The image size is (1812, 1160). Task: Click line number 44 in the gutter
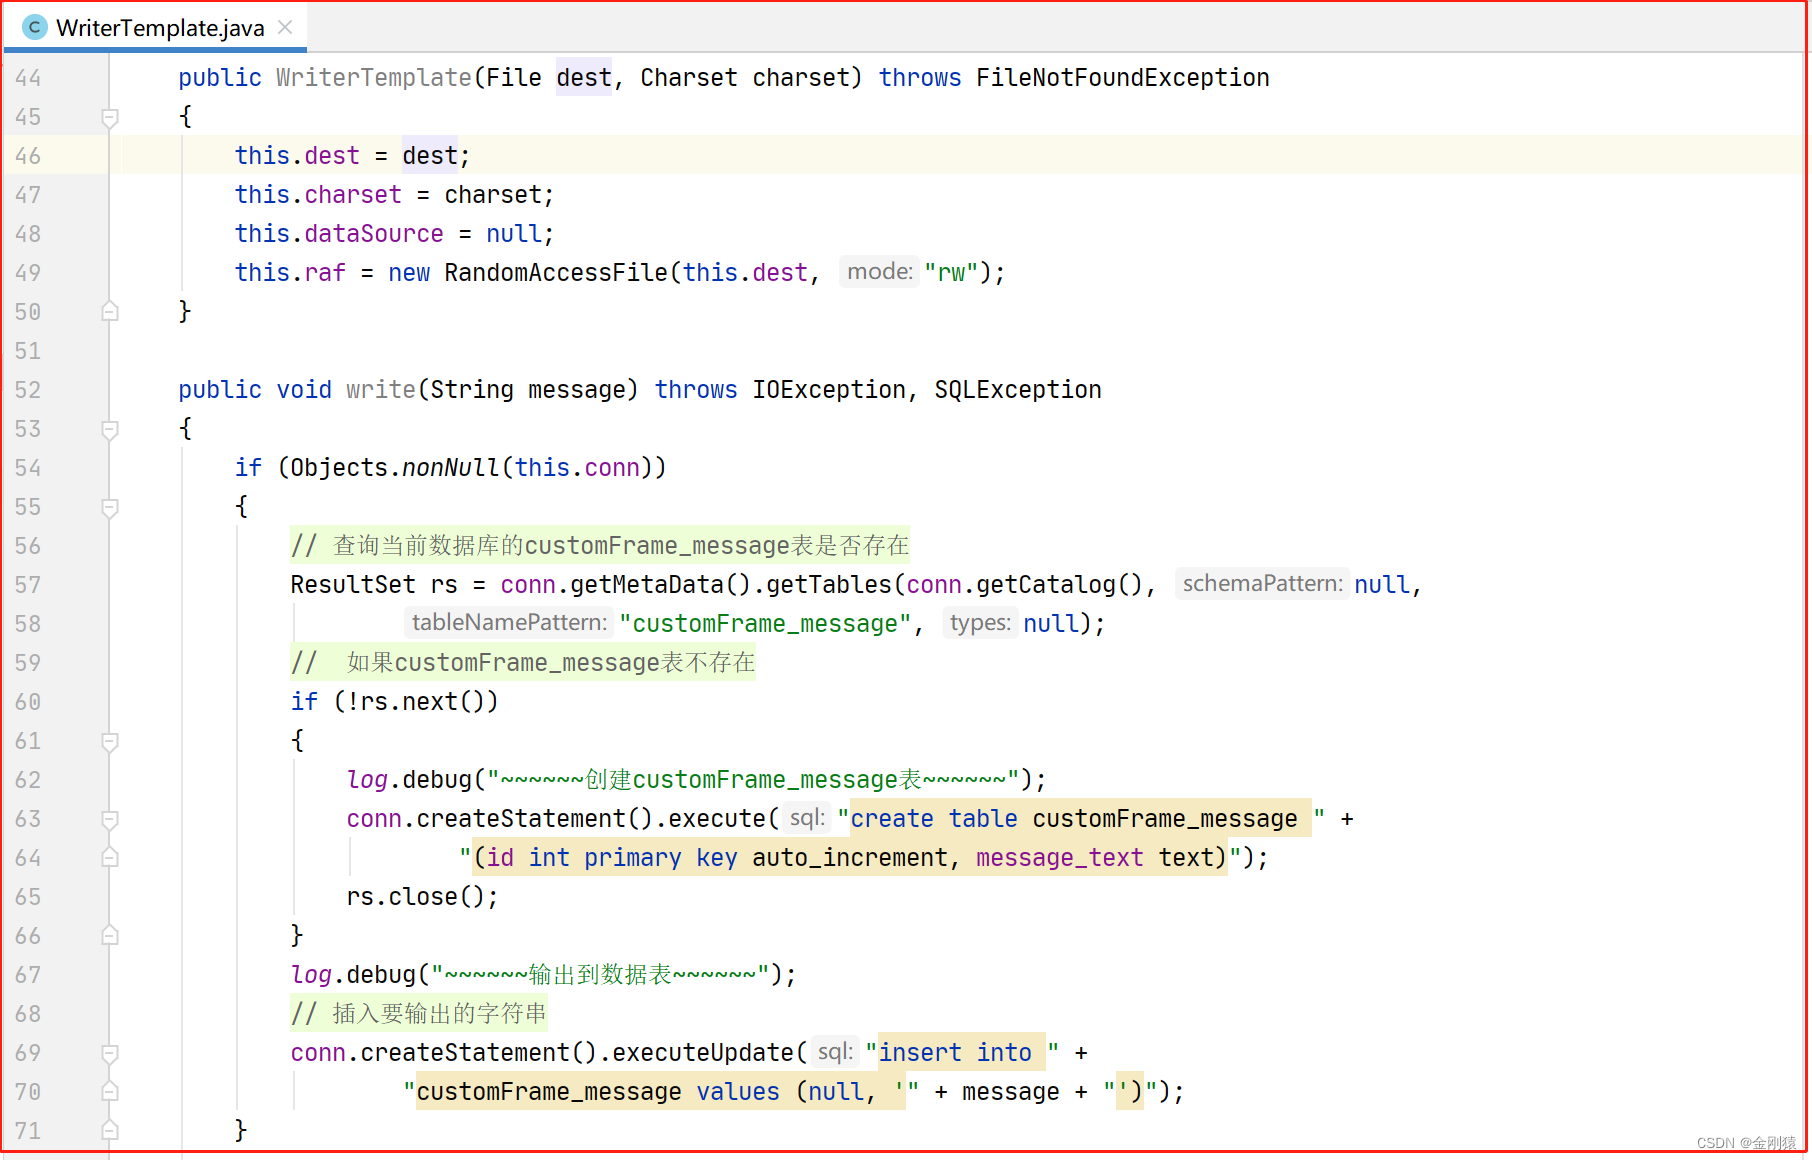(28, 78)
